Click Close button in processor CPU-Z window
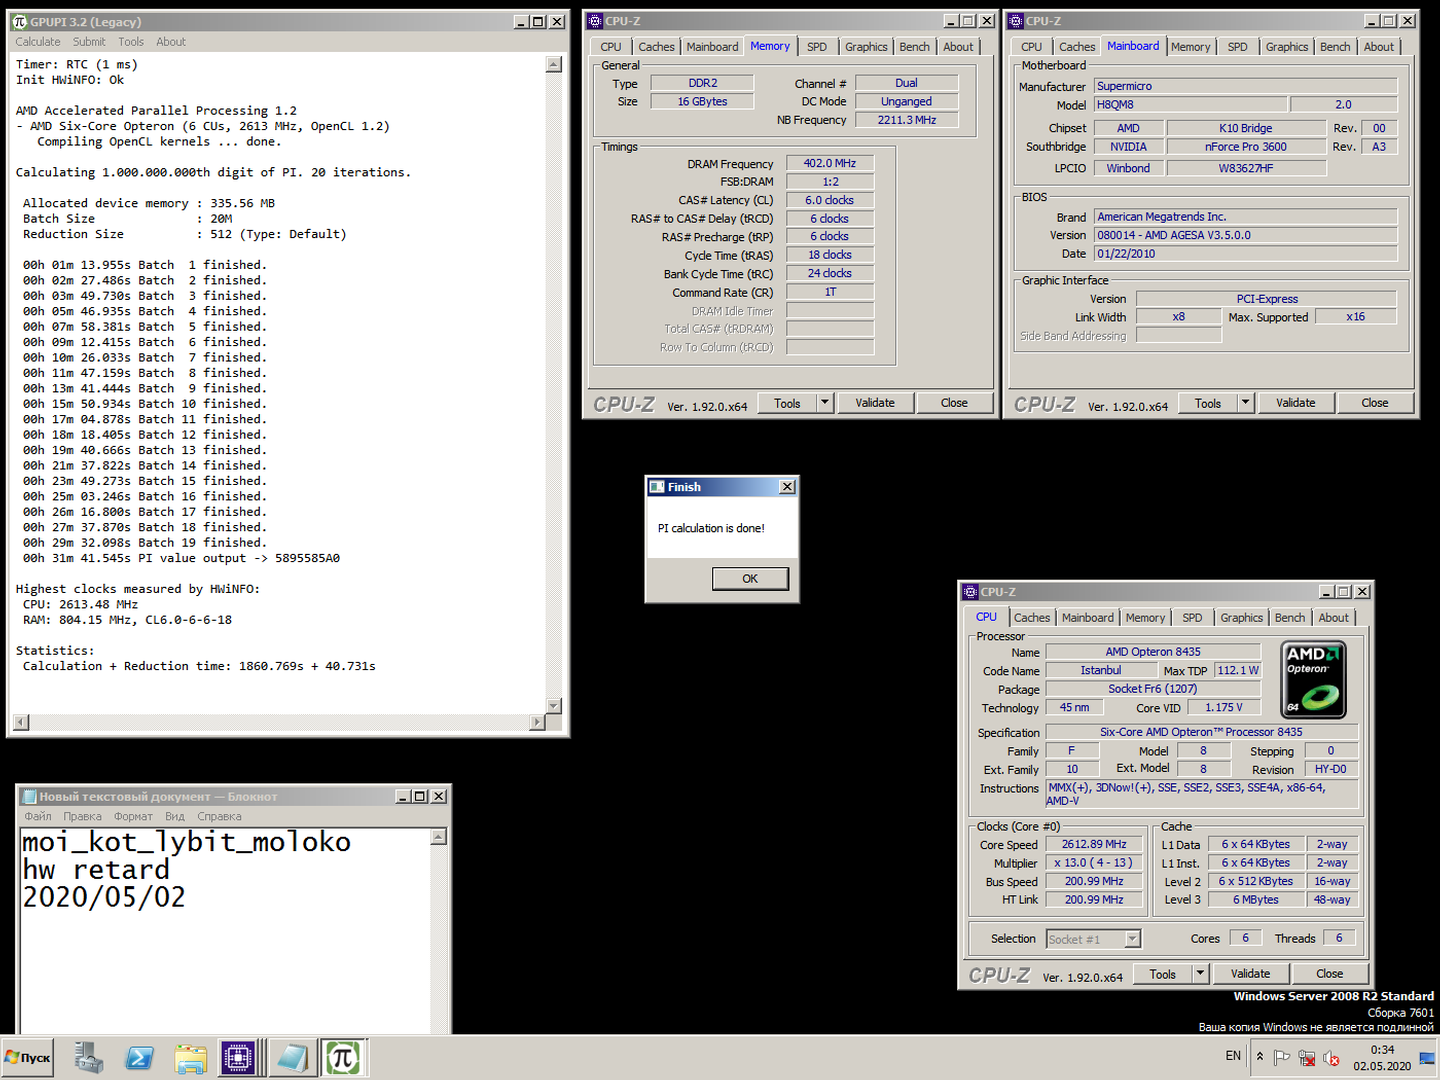 [x=1329, y=974]
